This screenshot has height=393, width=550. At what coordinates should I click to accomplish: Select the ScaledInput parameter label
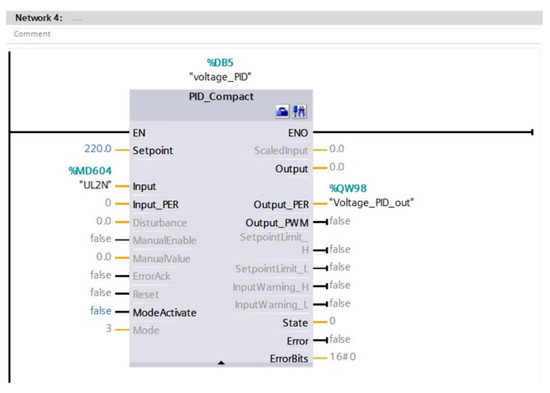[281, 151]
